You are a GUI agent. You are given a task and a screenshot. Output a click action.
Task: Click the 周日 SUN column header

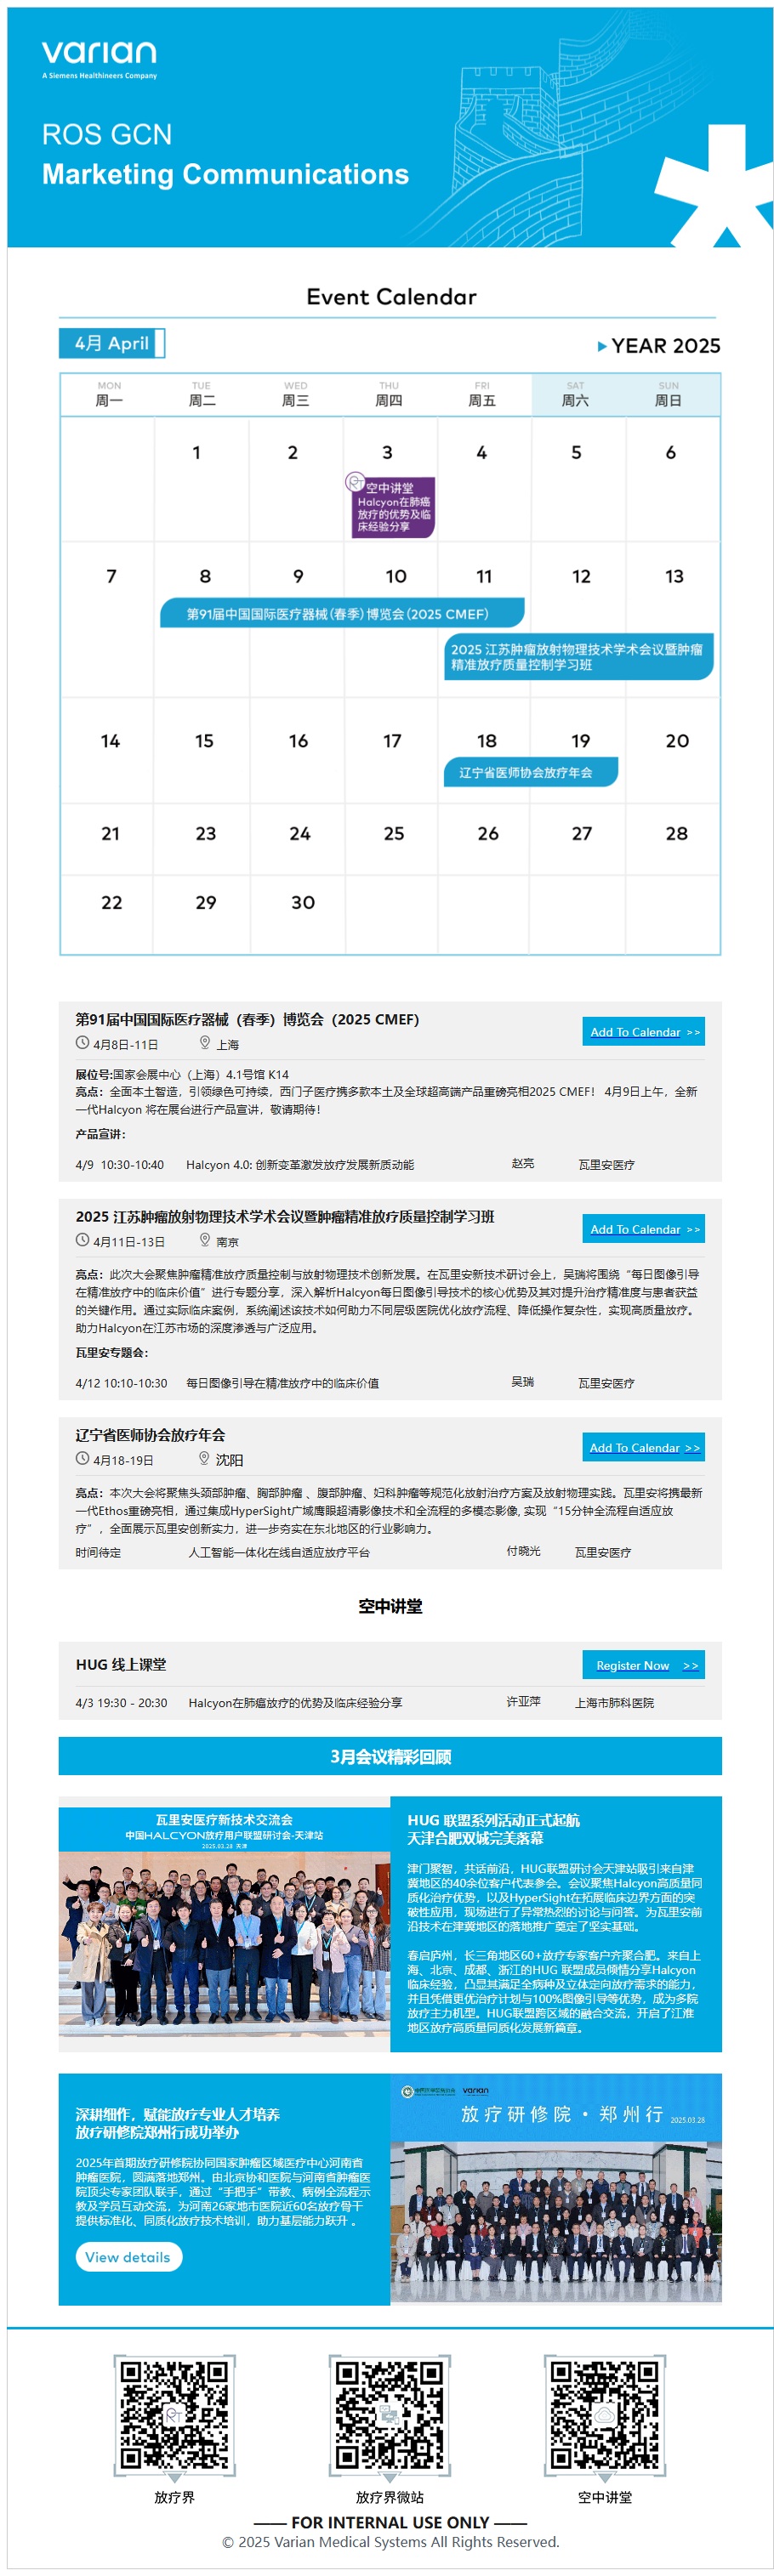click(x=668, y=394)
